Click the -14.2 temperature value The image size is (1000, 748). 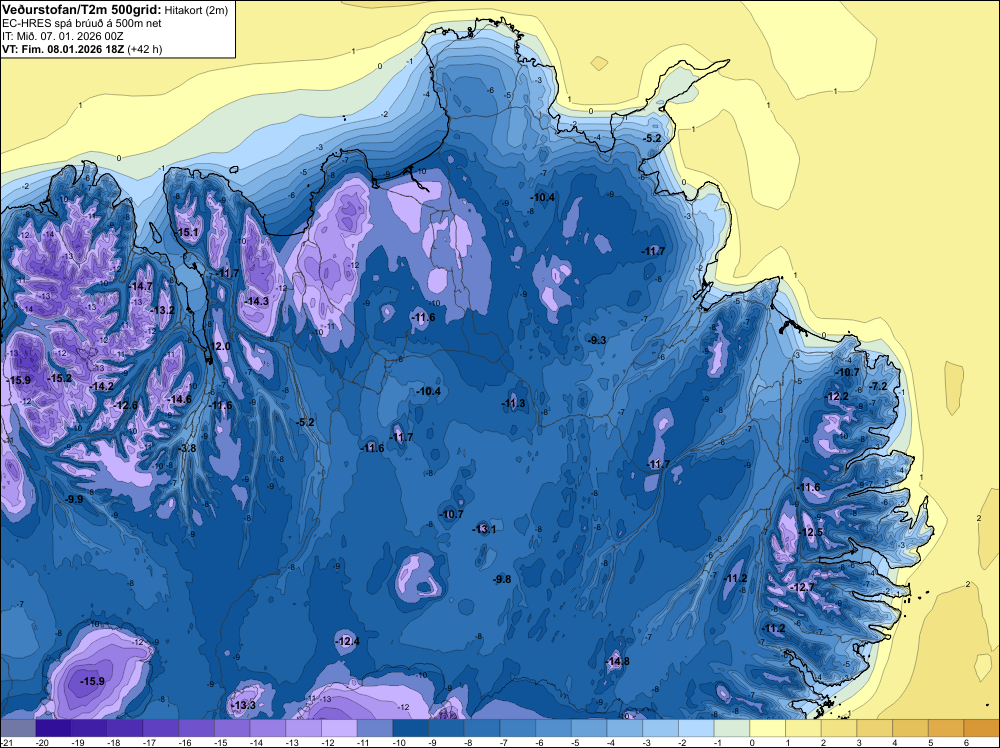click(x=102, y=386)
